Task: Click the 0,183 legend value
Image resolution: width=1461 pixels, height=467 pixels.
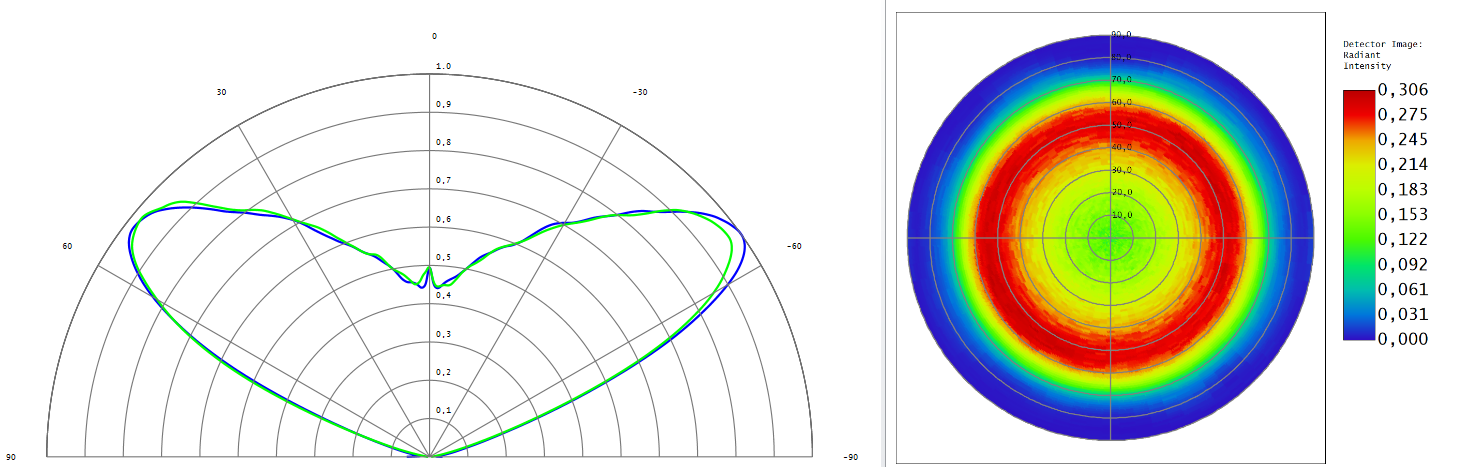Action: [1403, 190]
